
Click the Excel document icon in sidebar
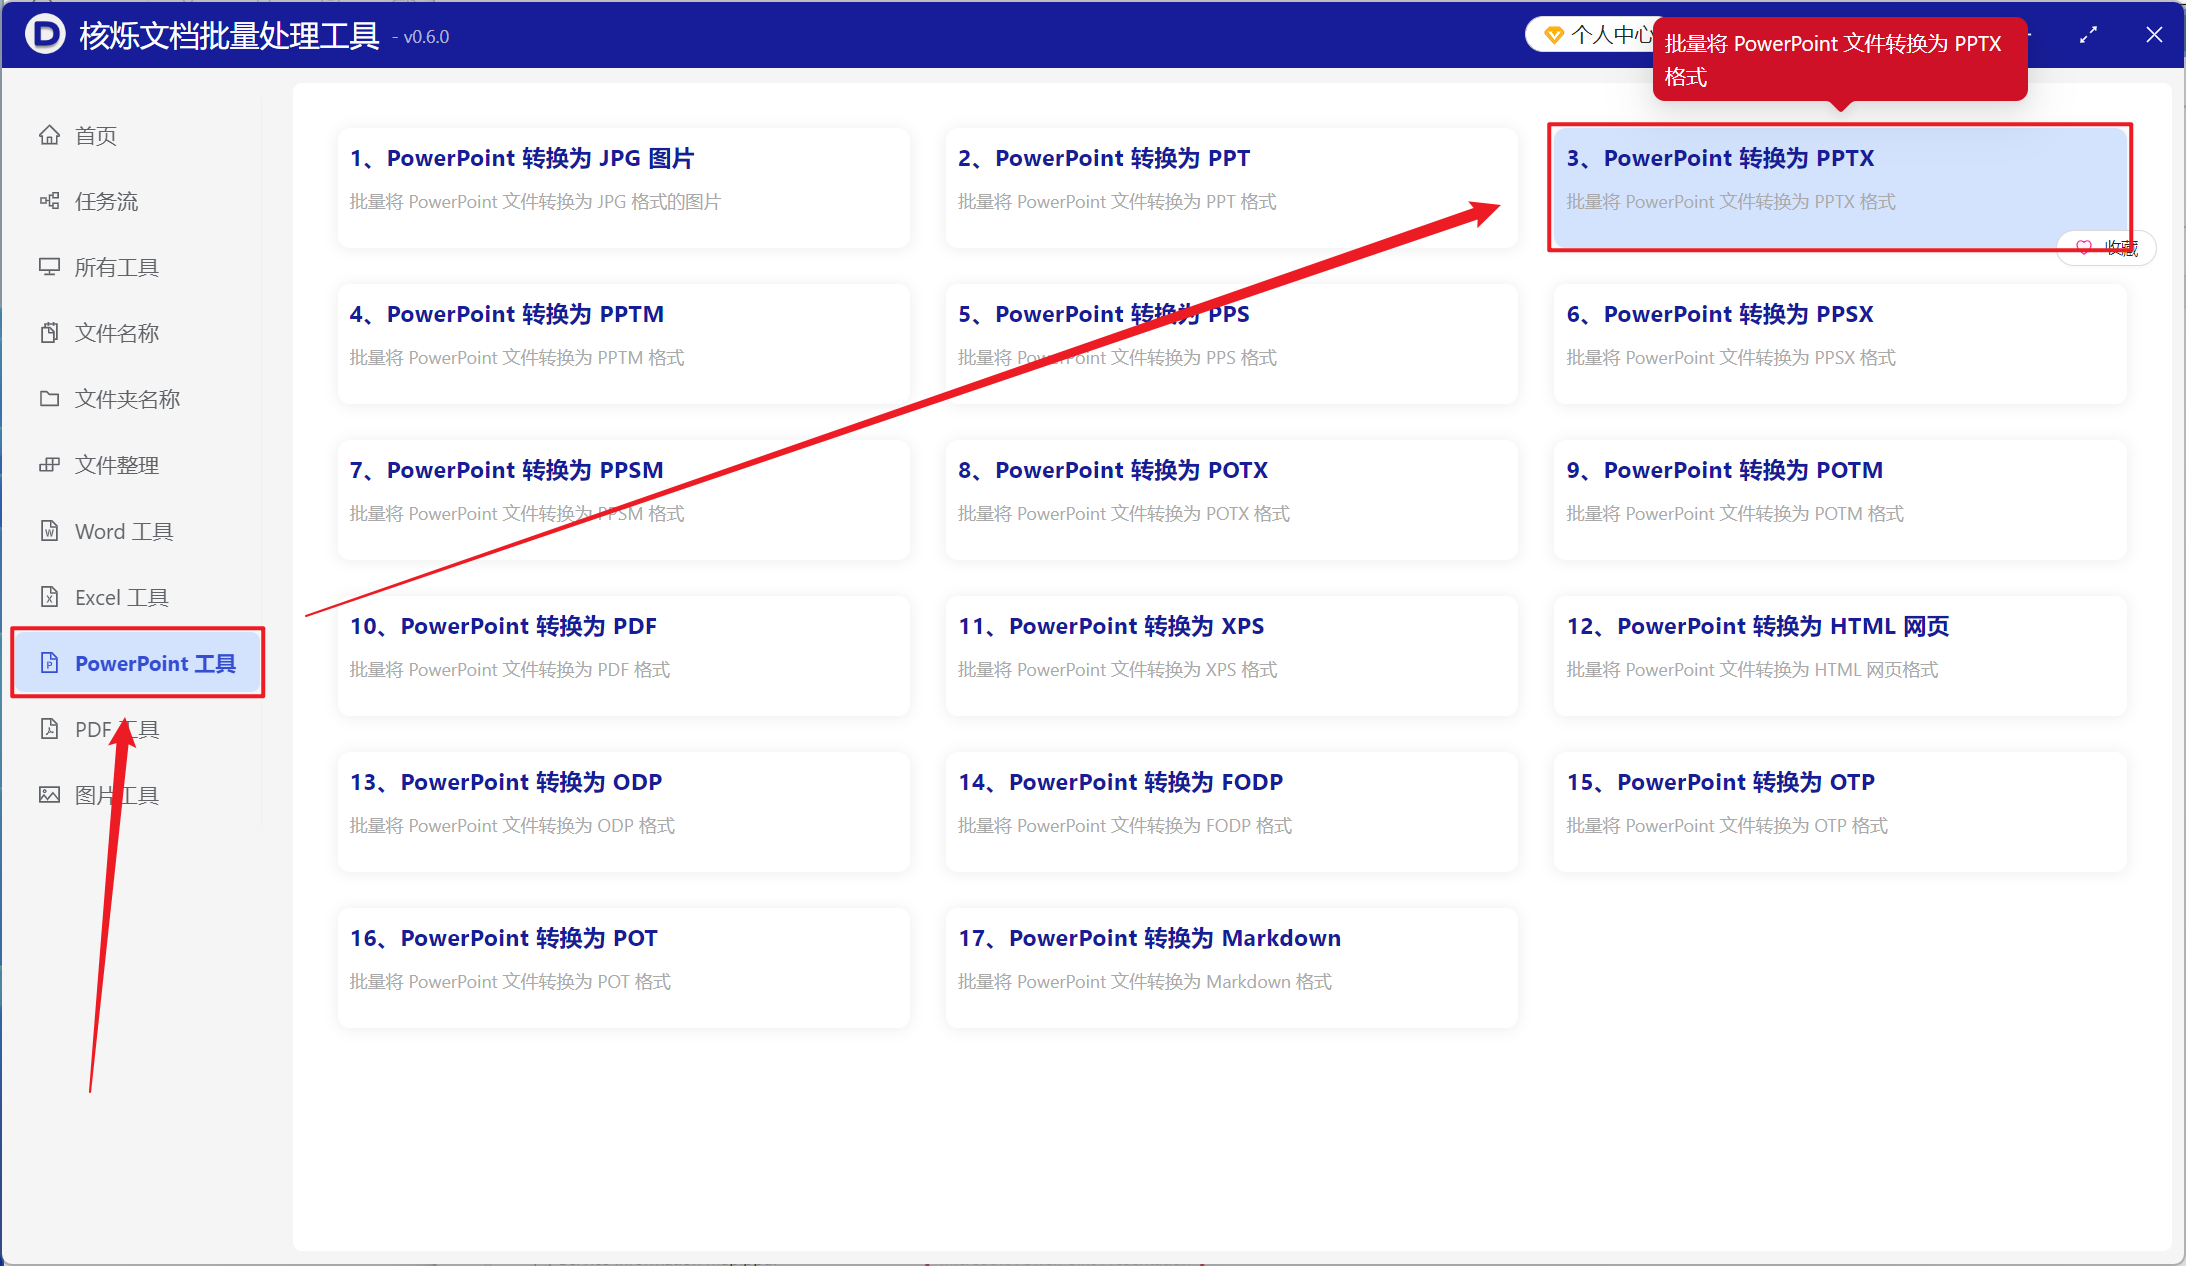pyautogui.click(x=49, y=597)
